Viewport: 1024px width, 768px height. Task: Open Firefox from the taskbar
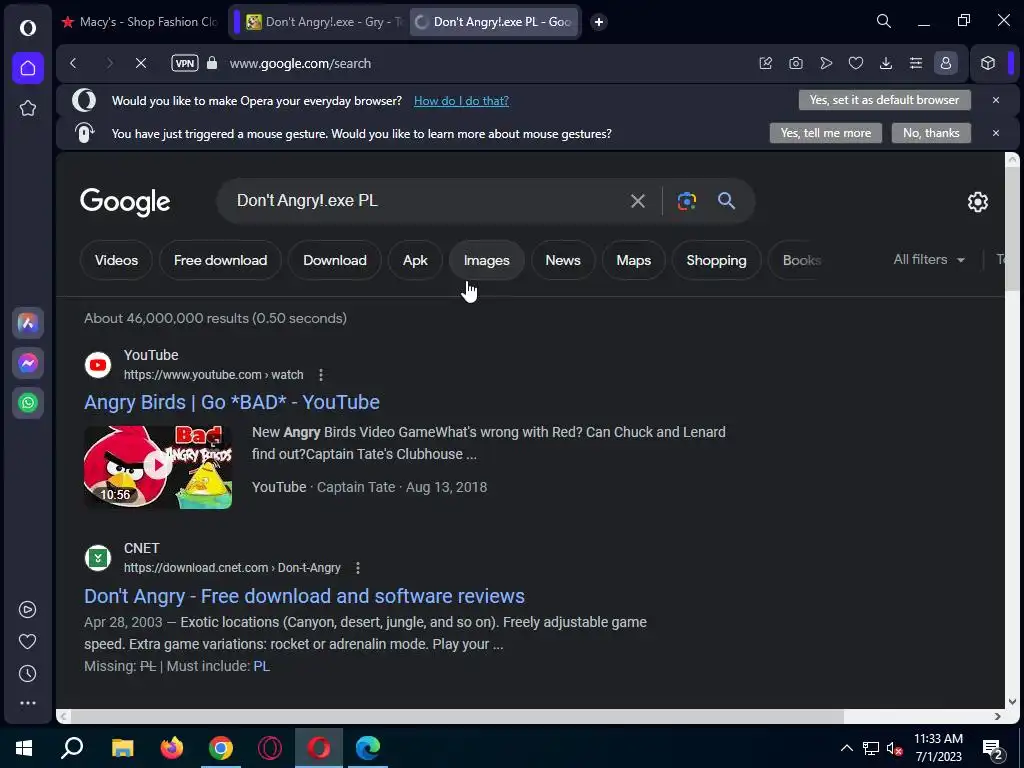pyautogui.click(x=172, y=748)
